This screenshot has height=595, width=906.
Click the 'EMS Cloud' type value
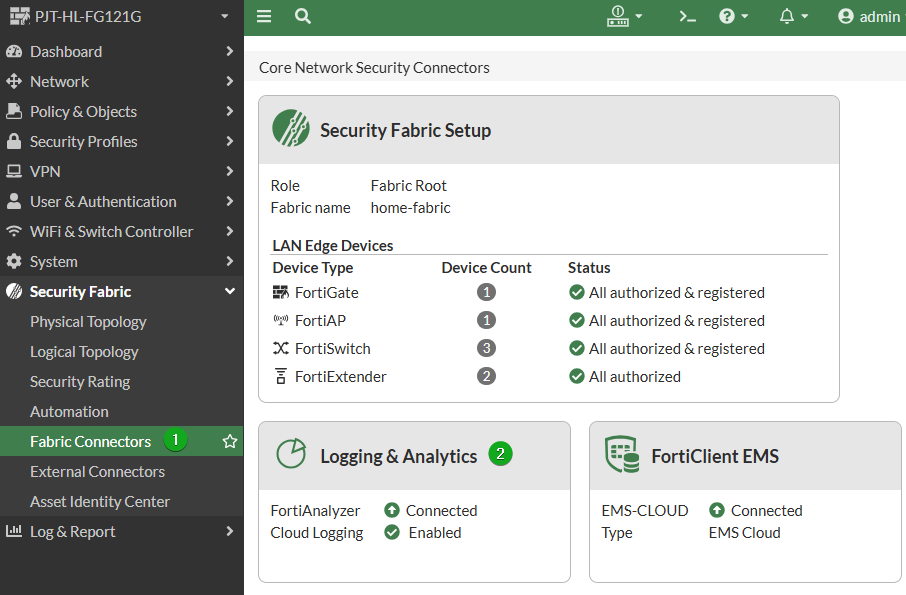pyautogui.click(x=744, y=533)
